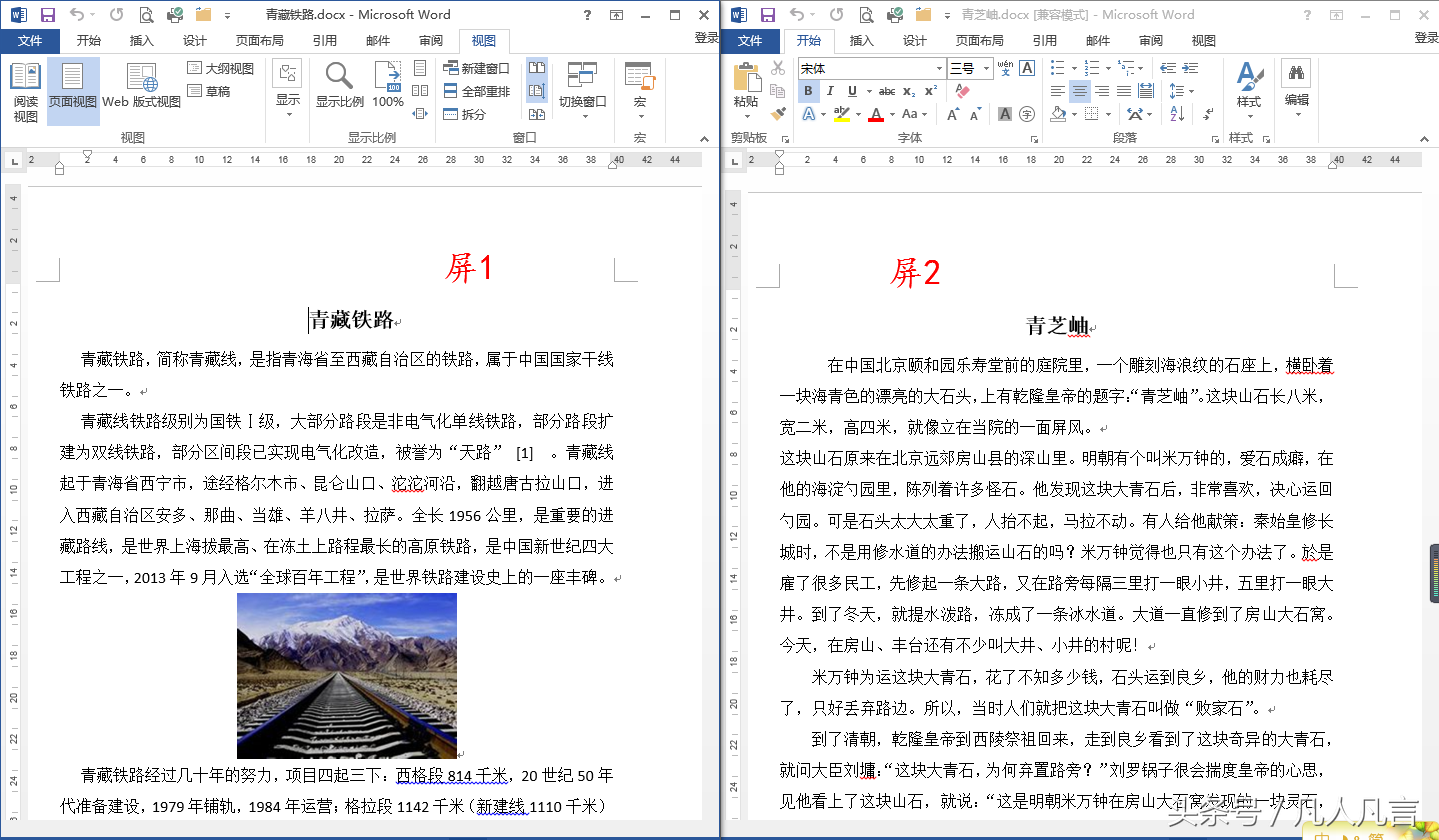Toggle Strikethrough abc formatting
Viewport: 1439px width, 840px height.
[887, 91]
